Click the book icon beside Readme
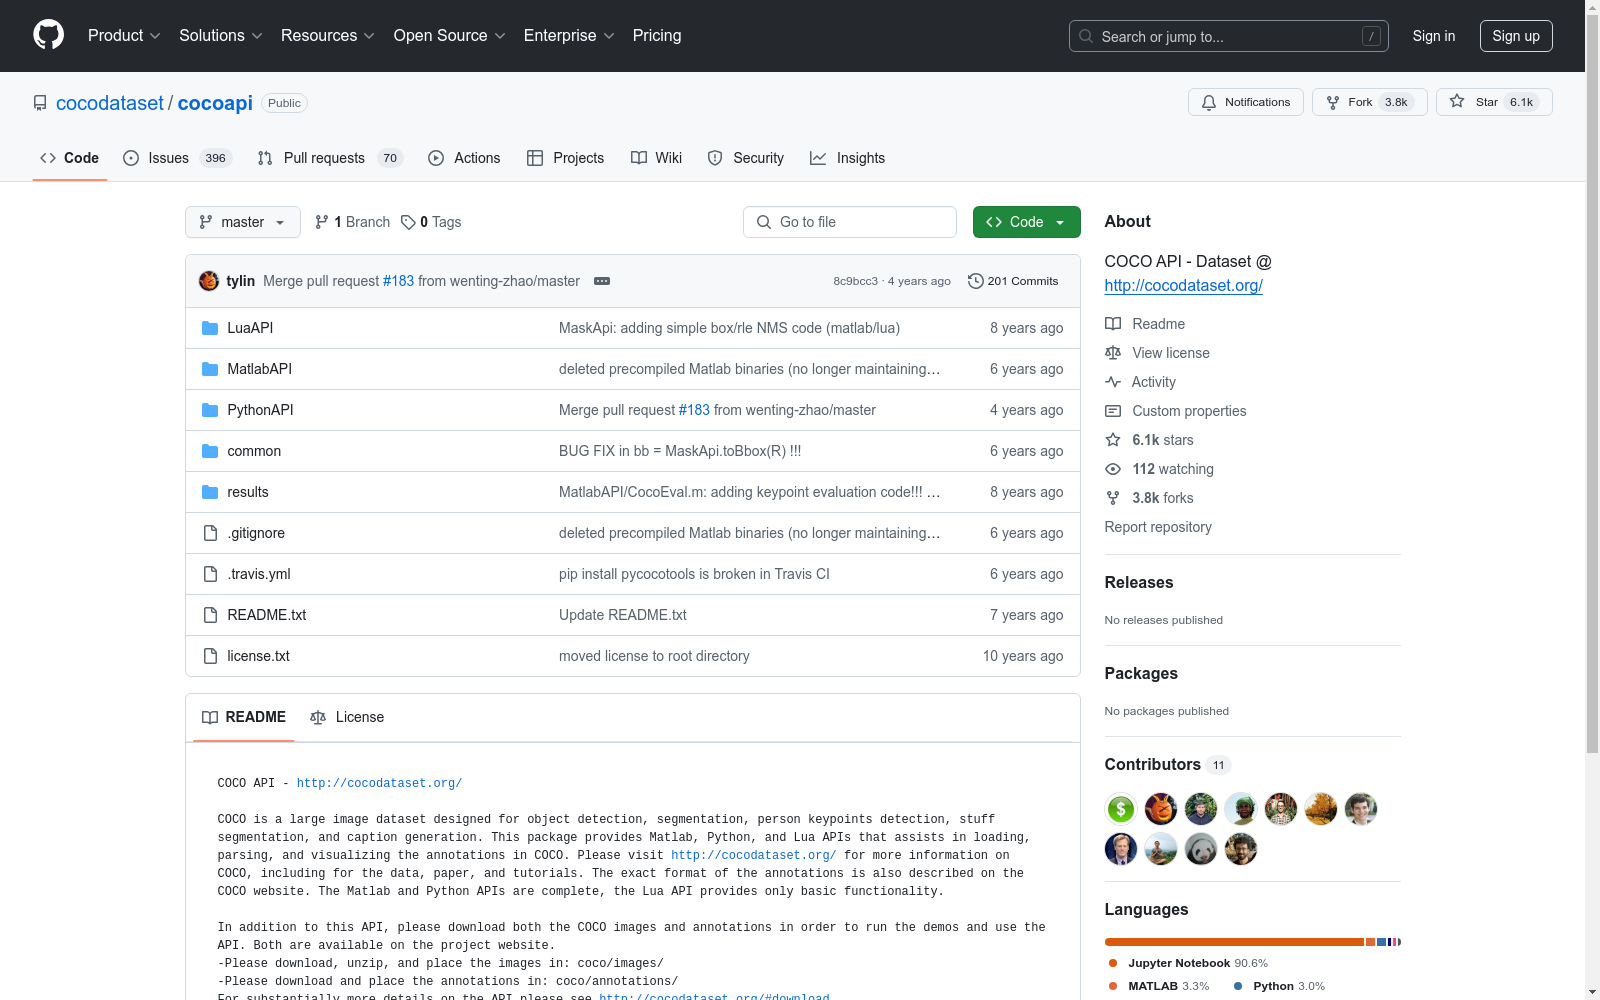This screenshot has height=1000, width=1600. pos(1113,324)
